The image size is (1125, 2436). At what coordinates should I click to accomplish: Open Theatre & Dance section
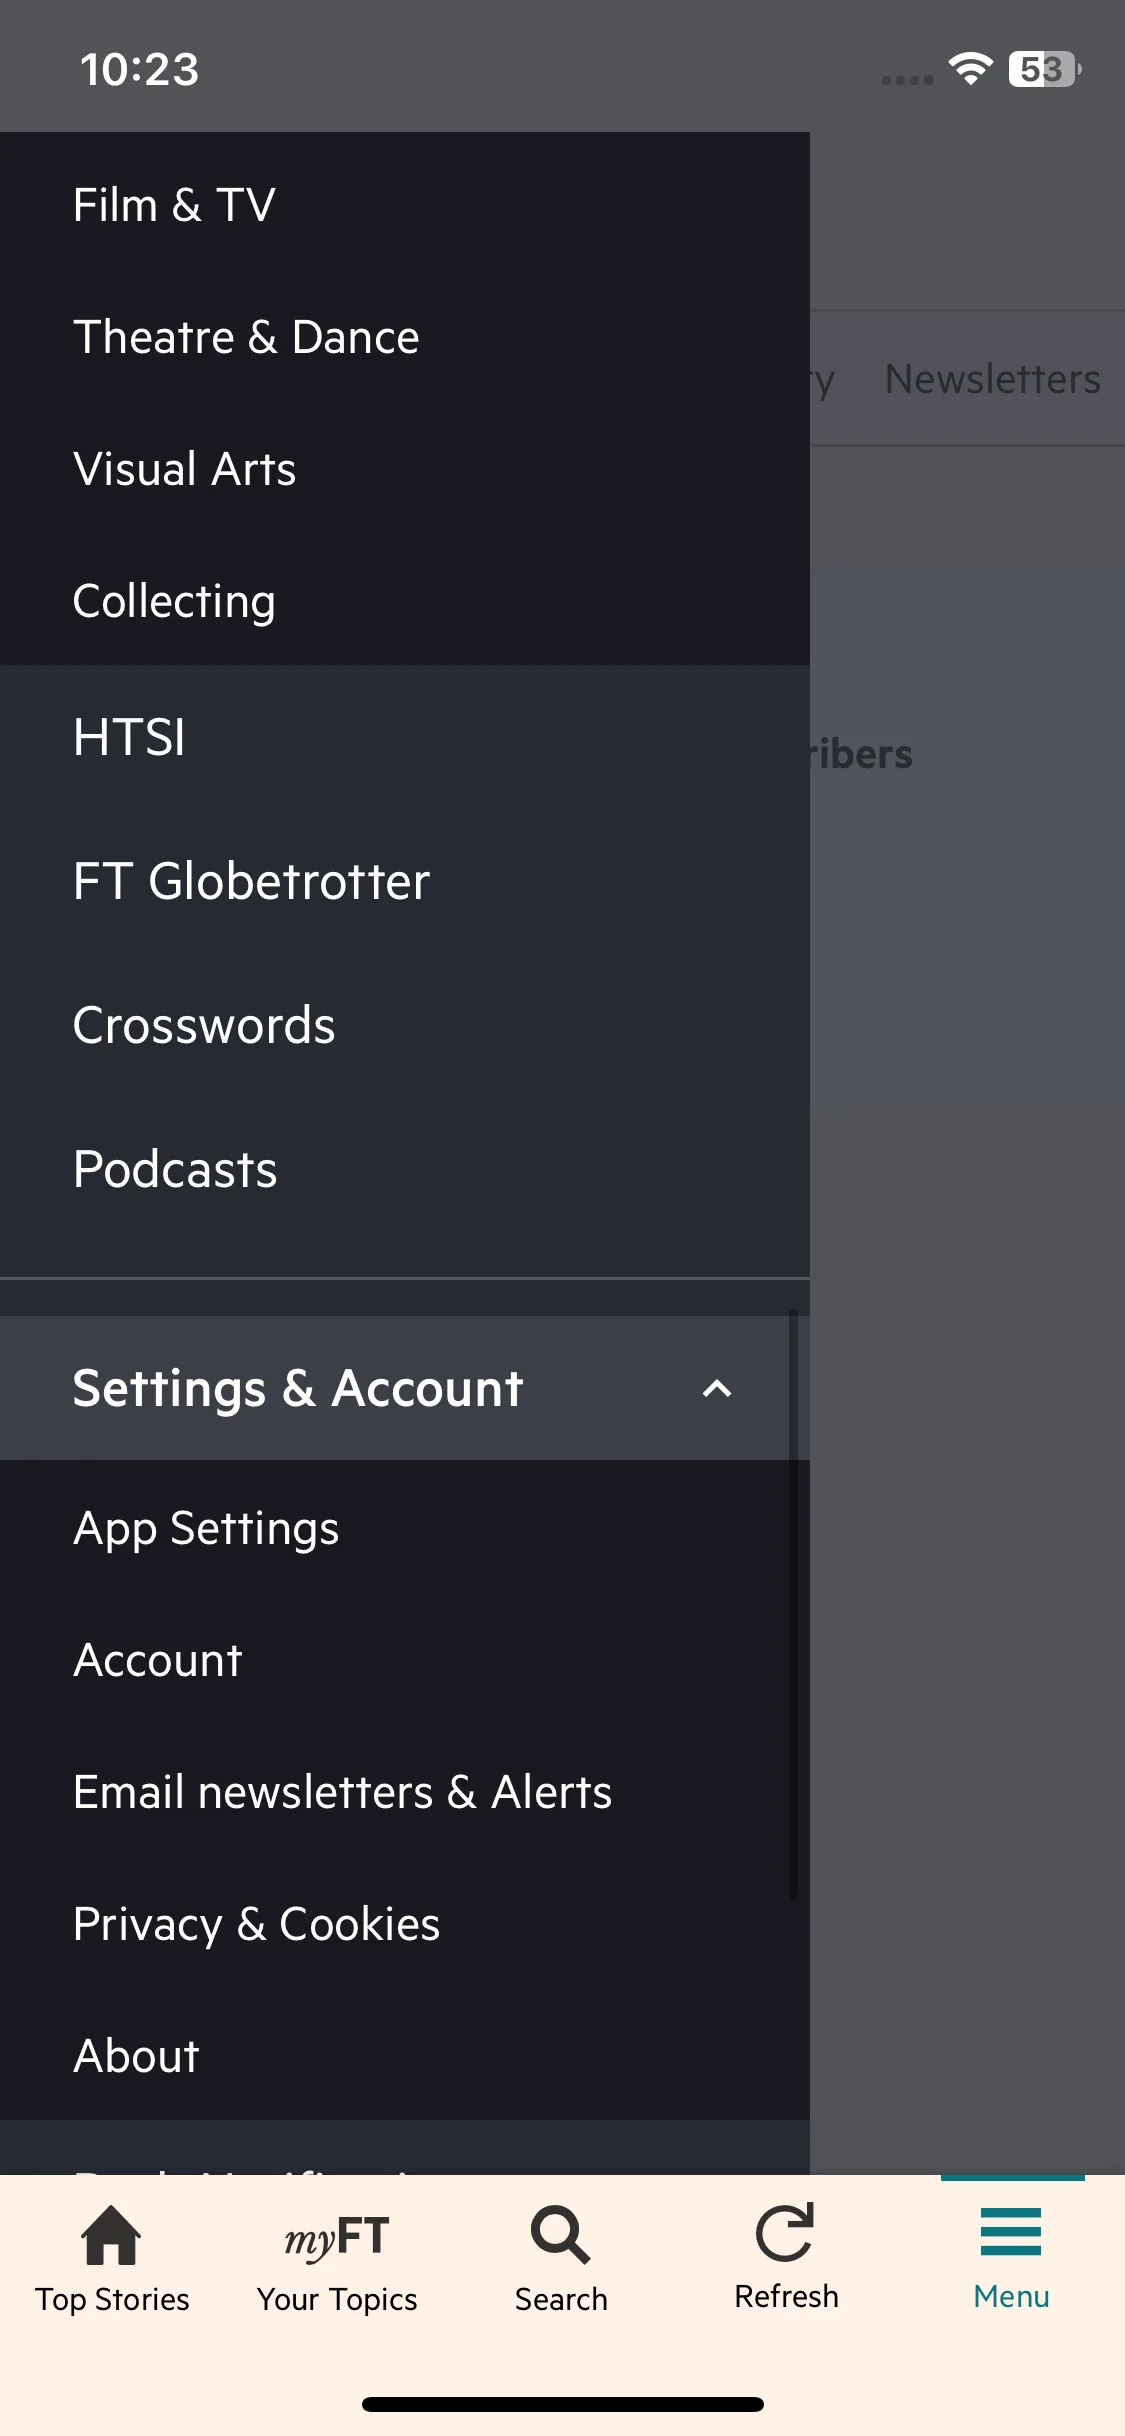404,337
